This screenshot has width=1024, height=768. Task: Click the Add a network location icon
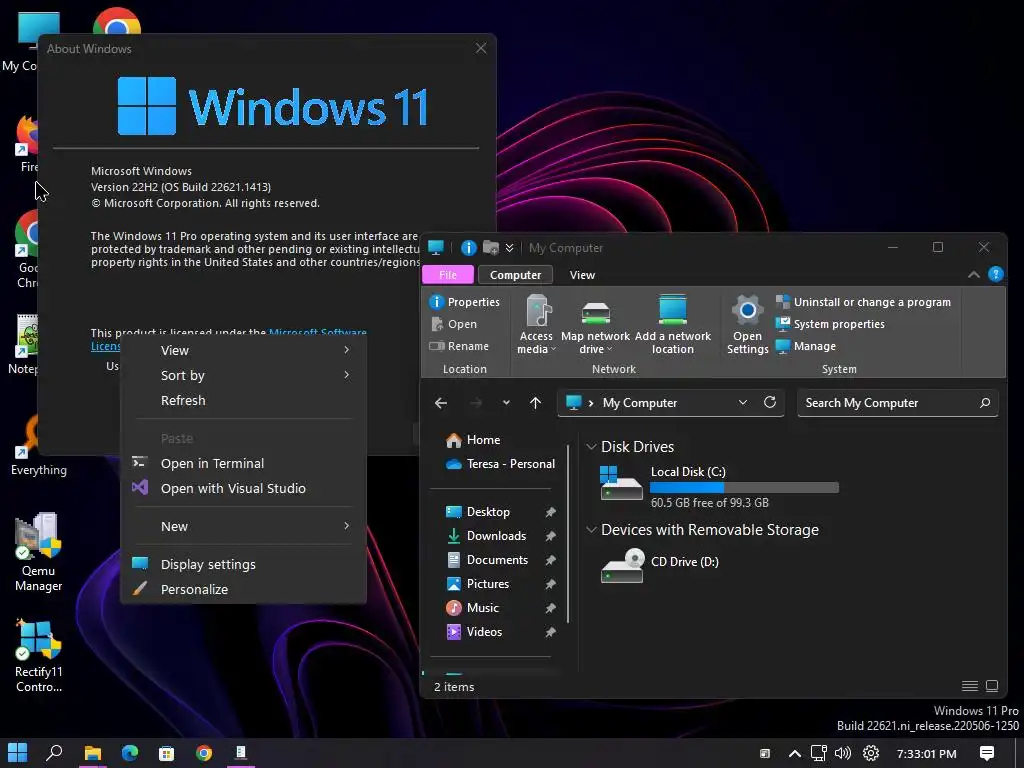point(672,309)
